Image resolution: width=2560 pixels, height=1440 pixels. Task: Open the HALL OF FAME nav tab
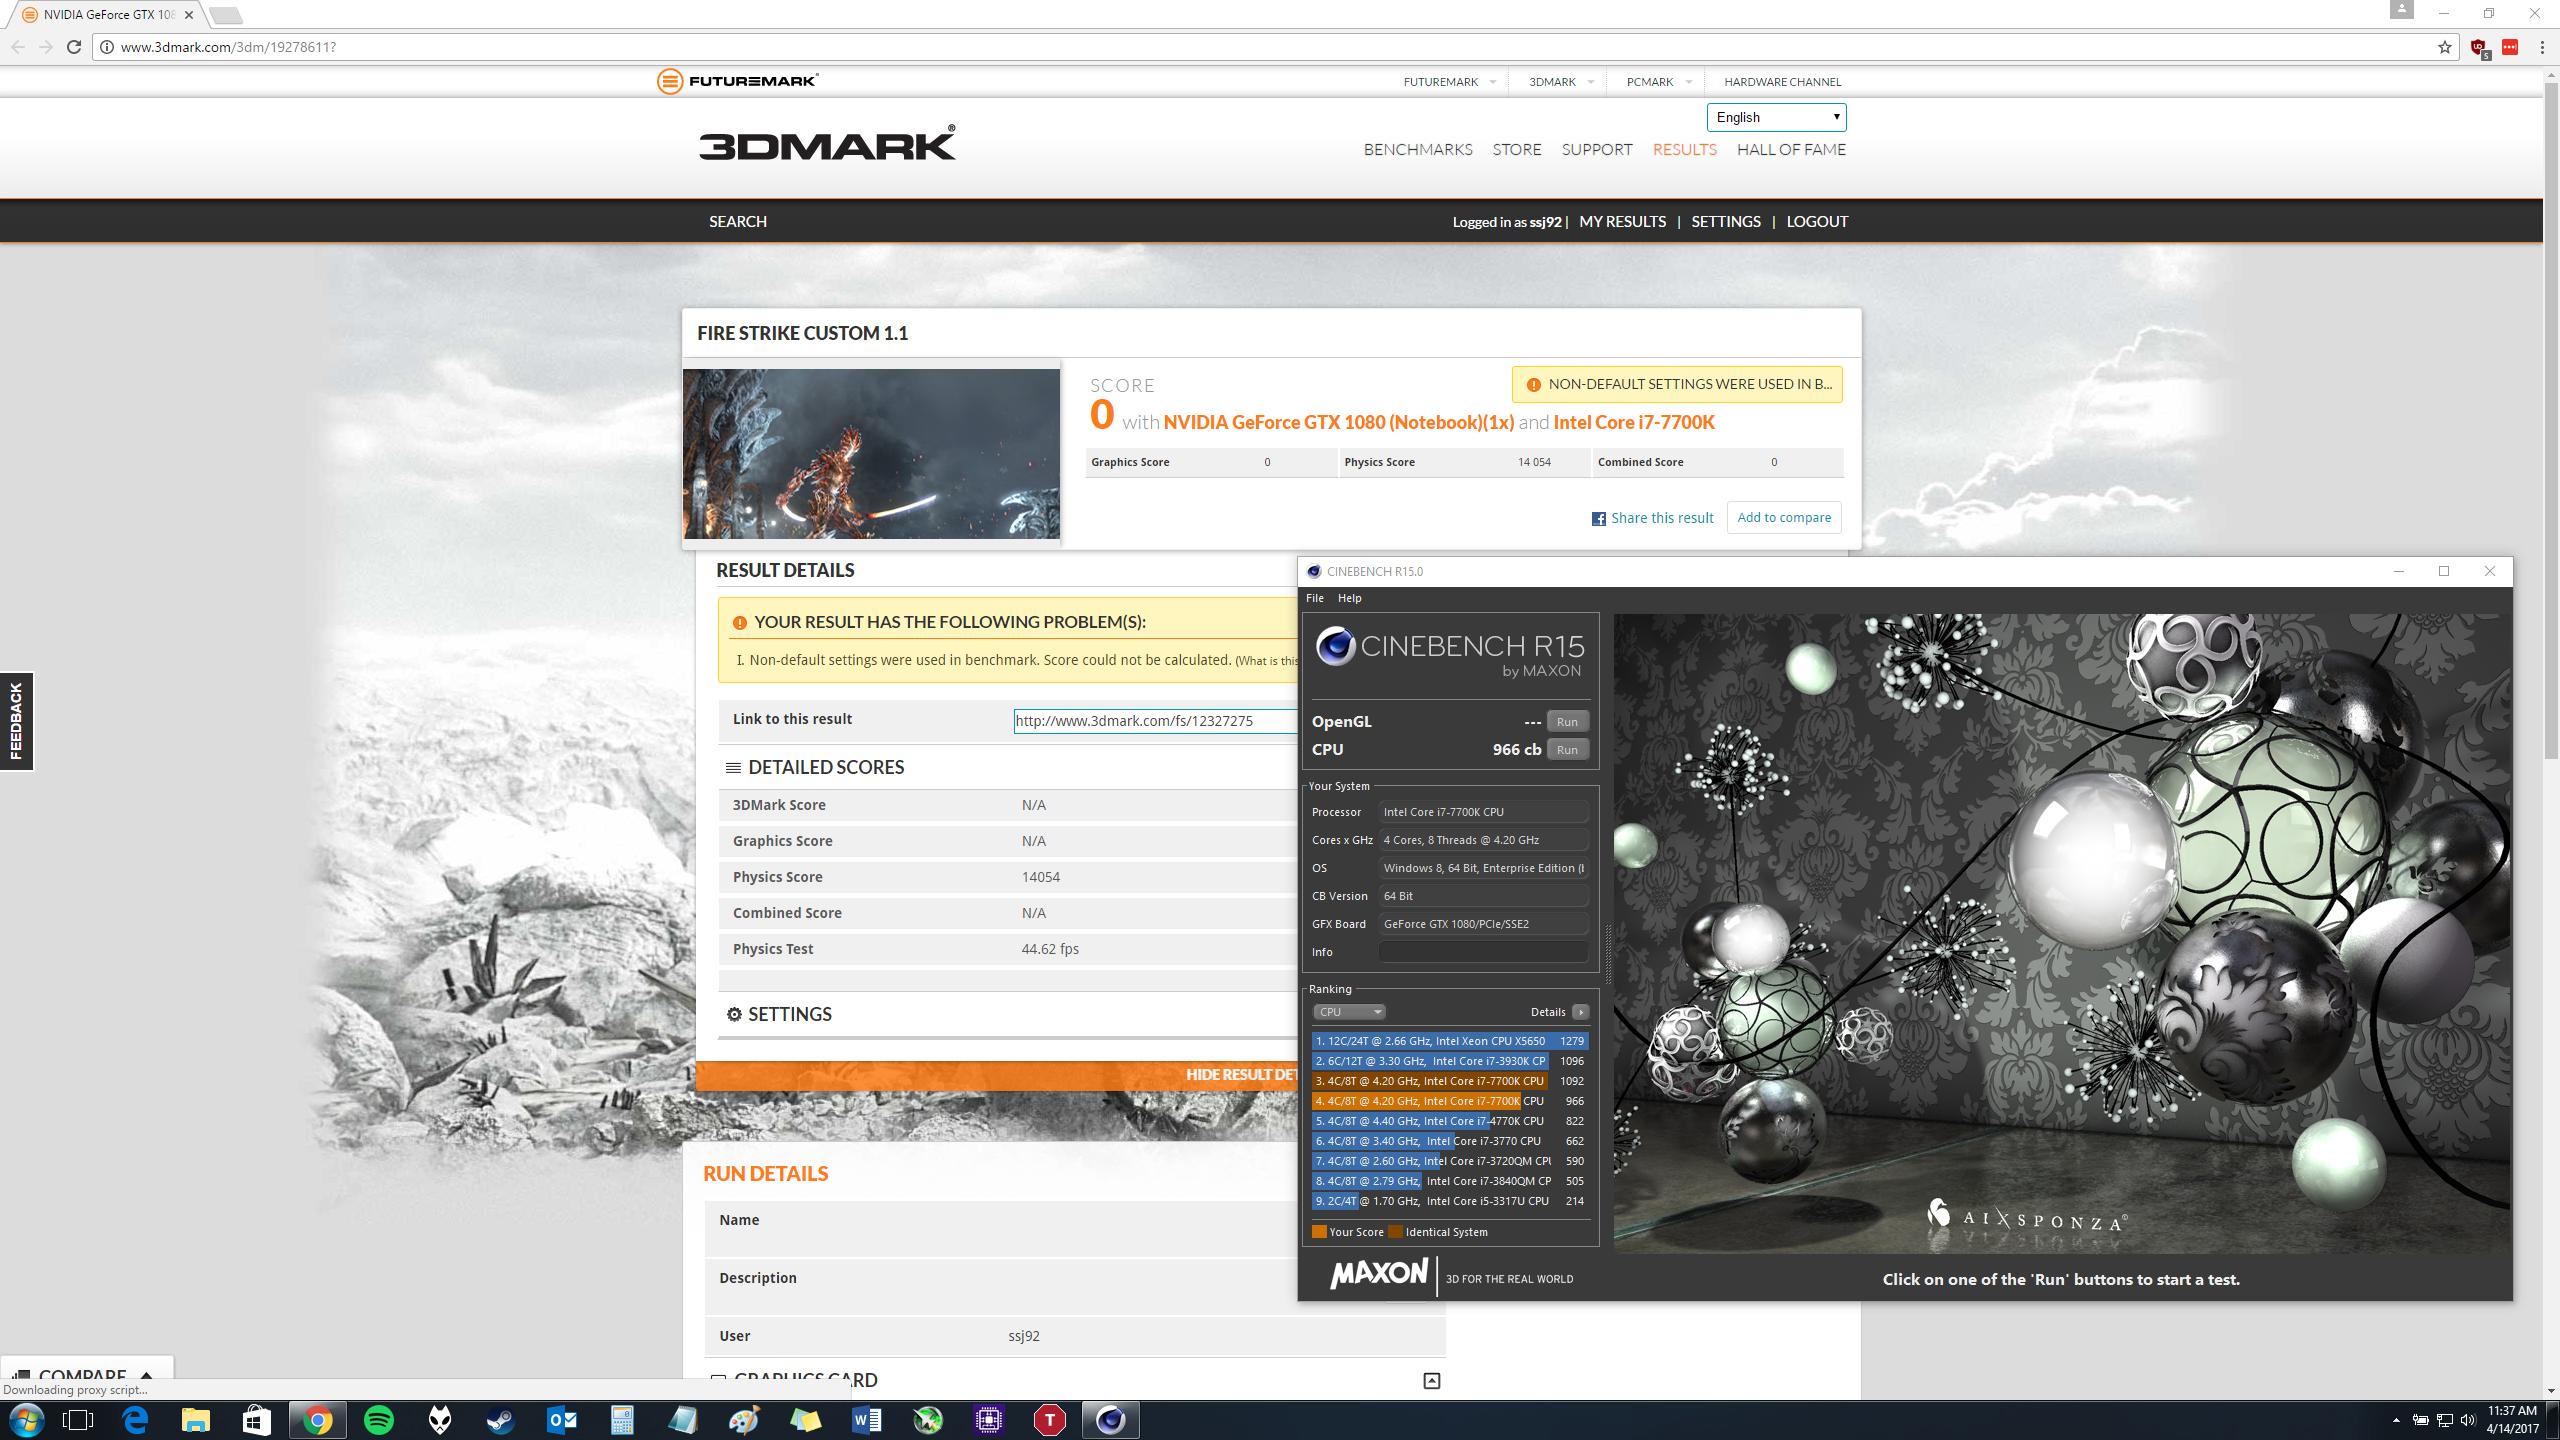click(x=1791, y=149)
